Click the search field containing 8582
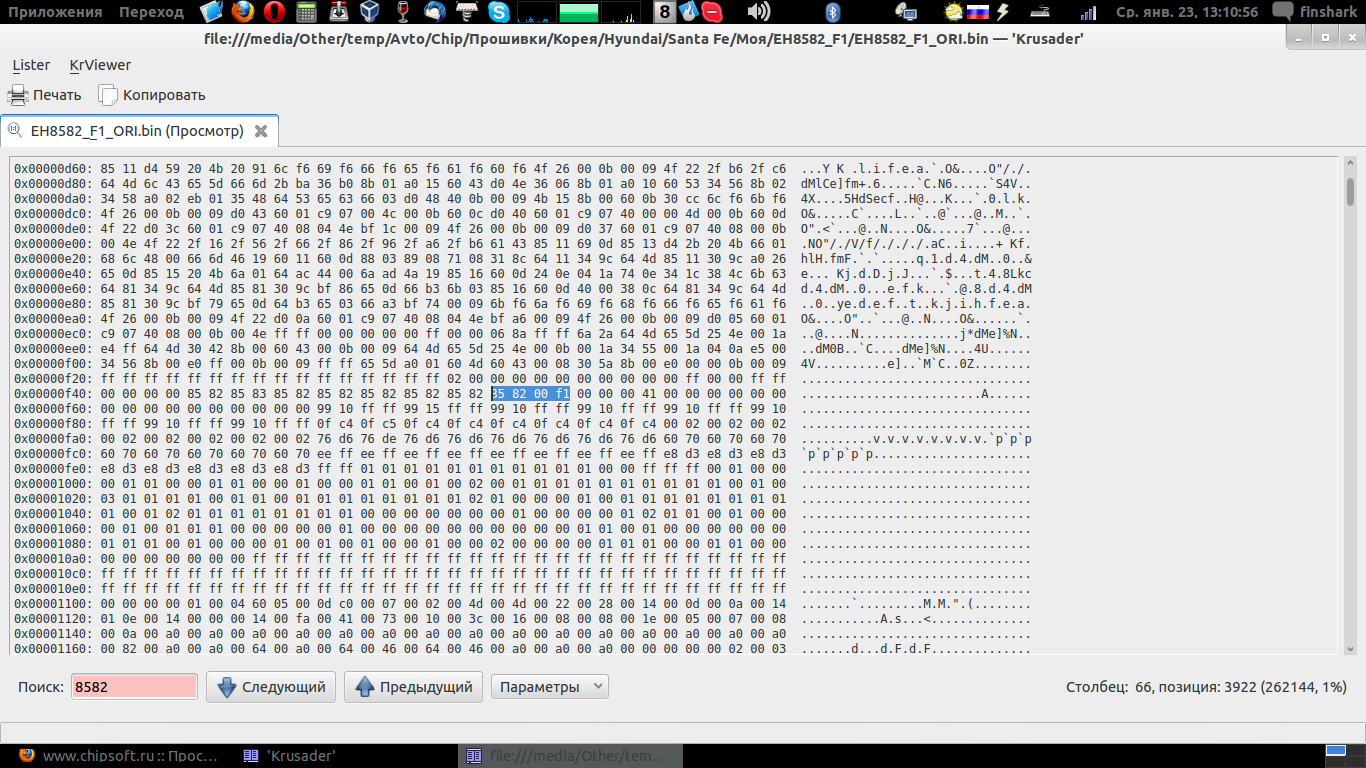 pos(134,687)
